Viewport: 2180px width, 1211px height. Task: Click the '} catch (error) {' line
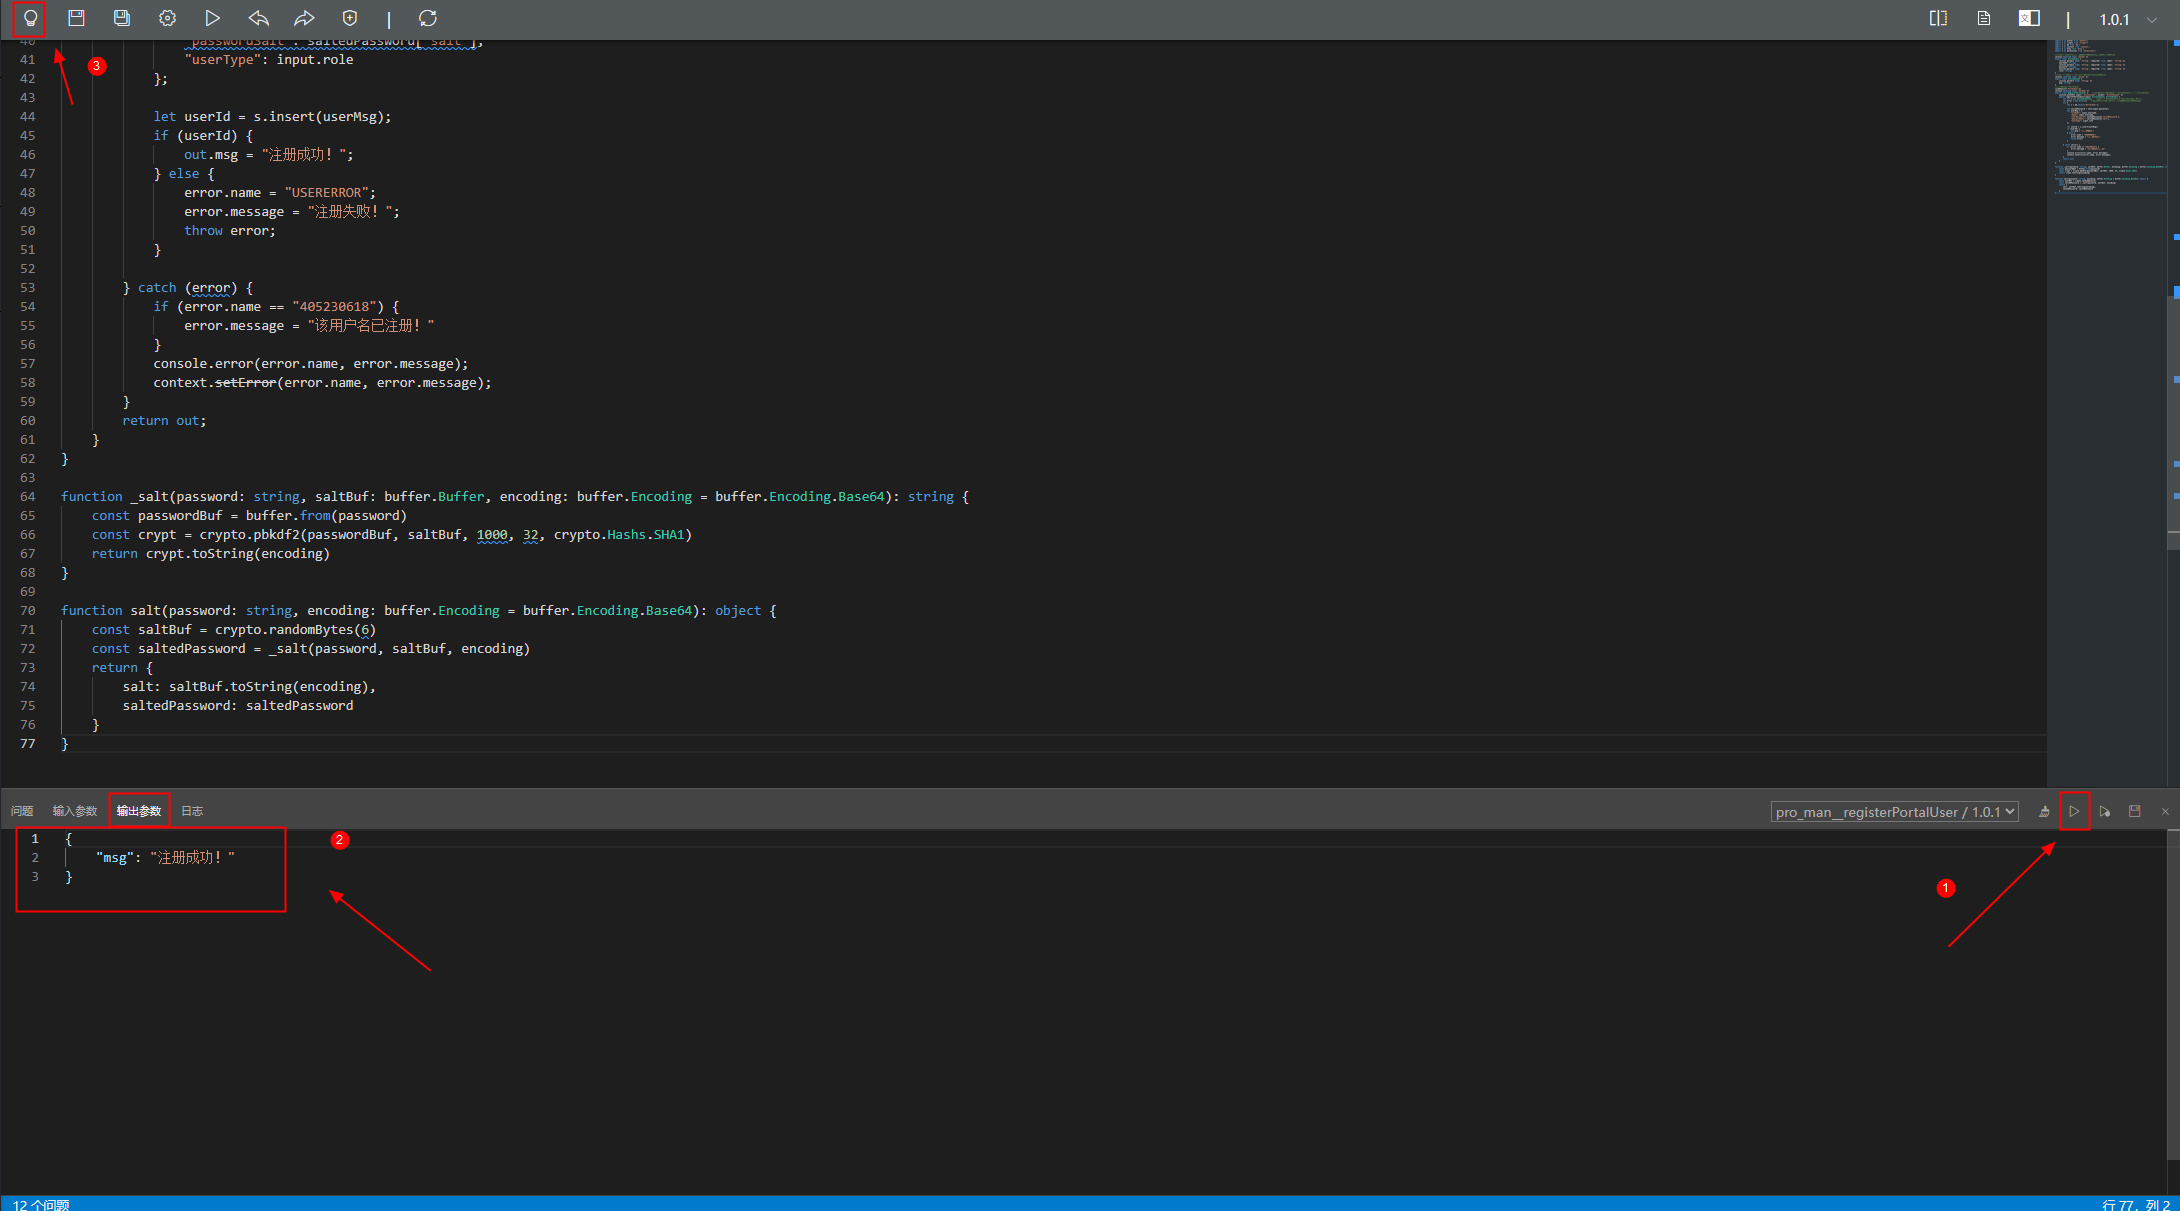pos(188,287)
